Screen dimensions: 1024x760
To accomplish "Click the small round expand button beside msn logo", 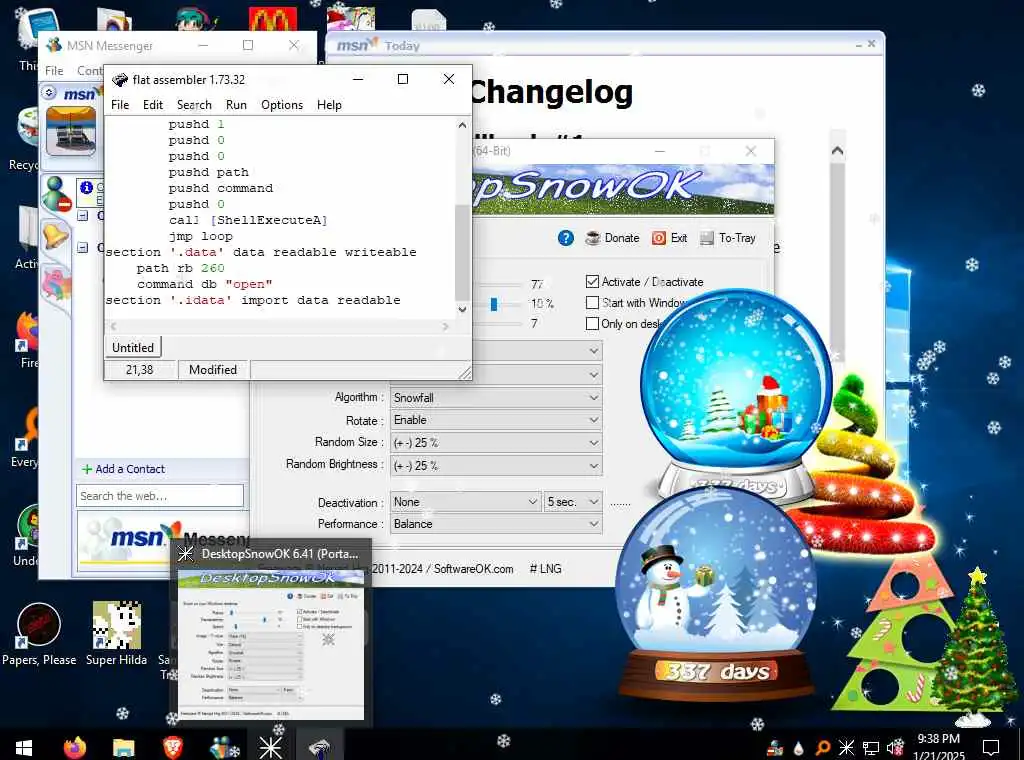I will click(49, 93).
